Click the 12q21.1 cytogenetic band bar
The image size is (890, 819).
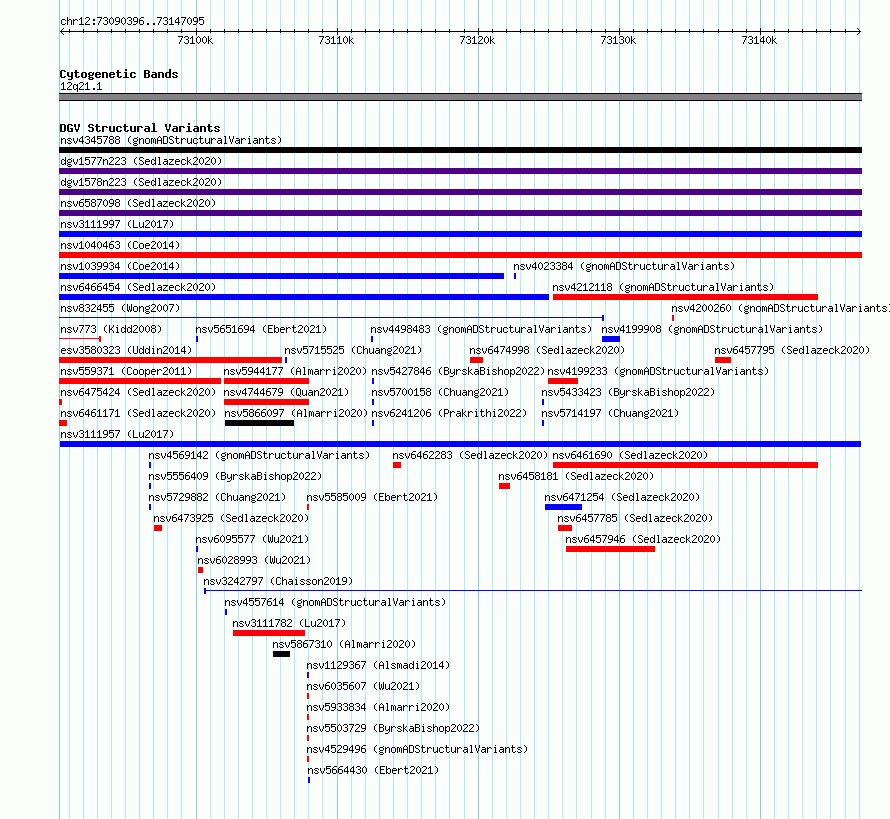(x=460, y=97)
